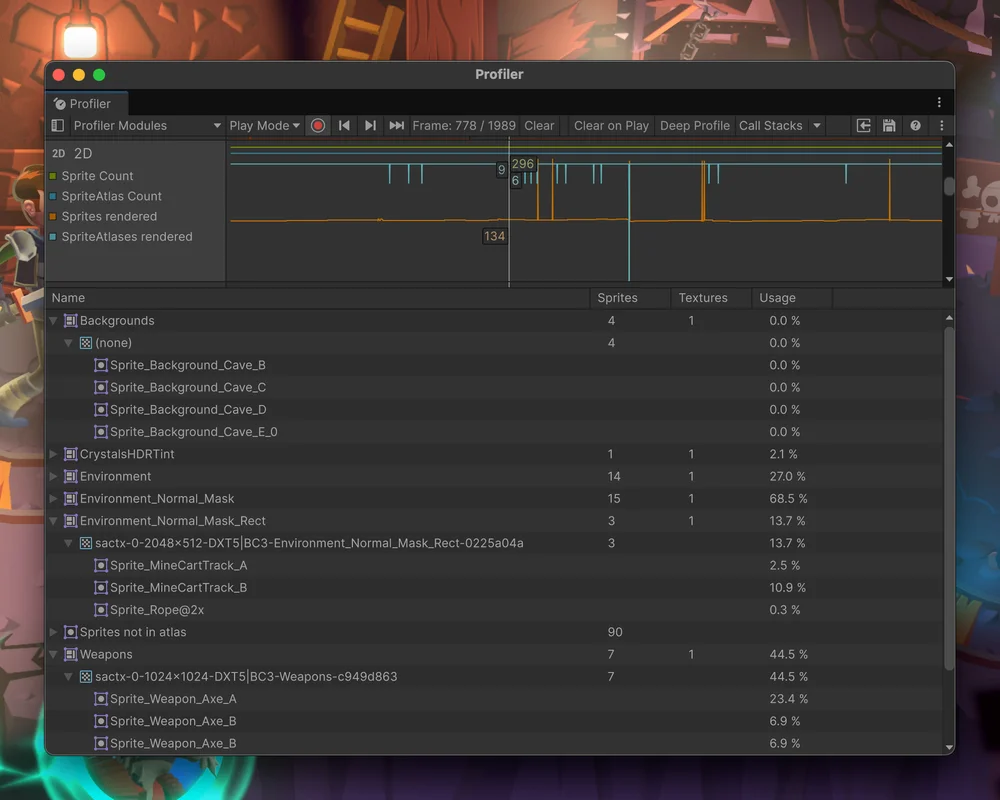Click the tall teal spike in chart
This screenshot has height=800, width=1000.
(x=629, y=221)
